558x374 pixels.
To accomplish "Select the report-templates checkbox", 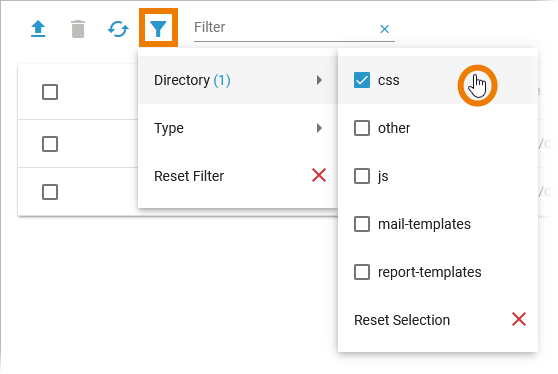I will click(x=362, y=272).
